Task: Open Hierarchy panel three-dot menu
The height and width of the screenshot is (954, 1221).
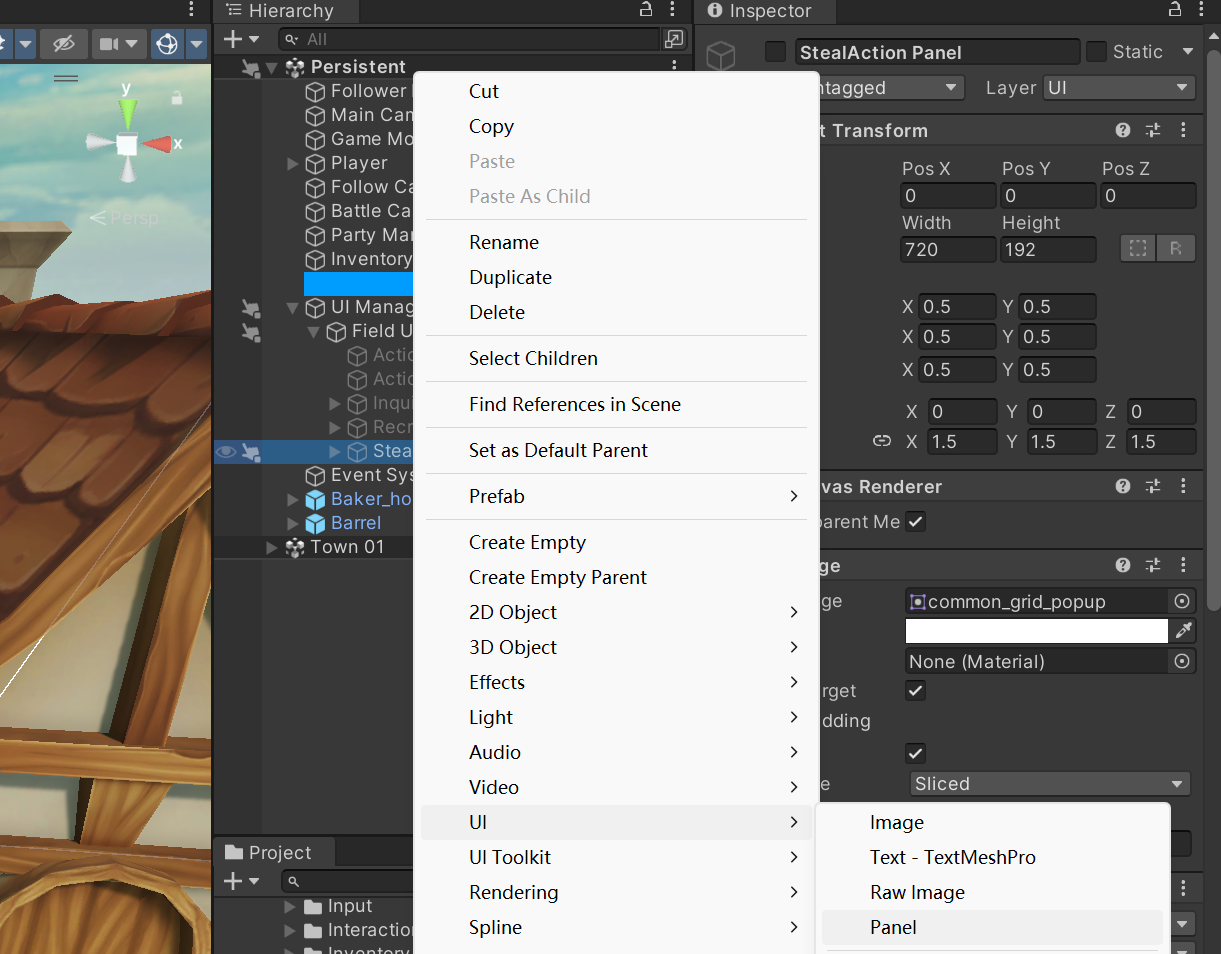Action: tap(674, 10)
